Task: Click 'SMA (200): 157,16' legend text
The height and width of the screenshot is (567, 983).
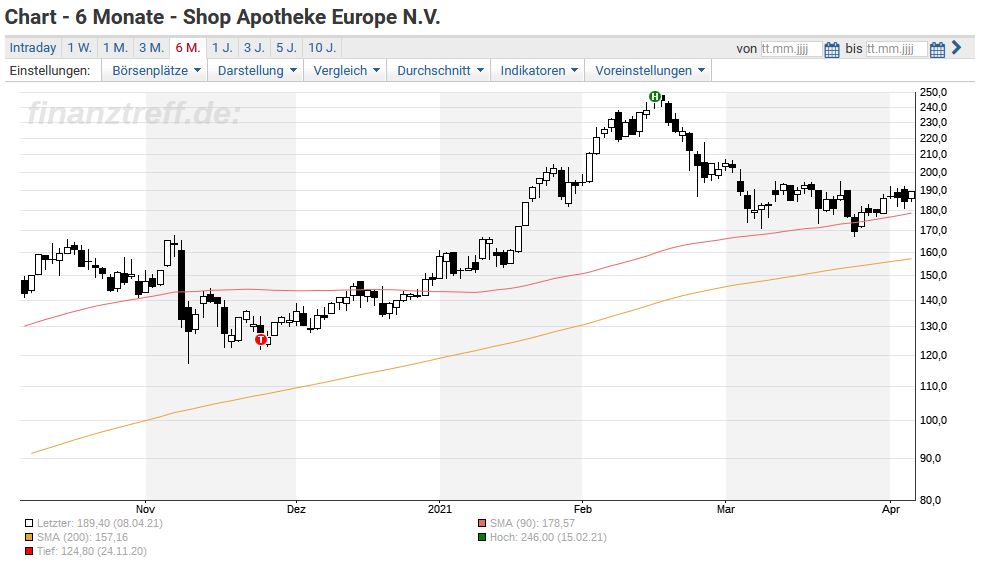Action: pos(82,538)
